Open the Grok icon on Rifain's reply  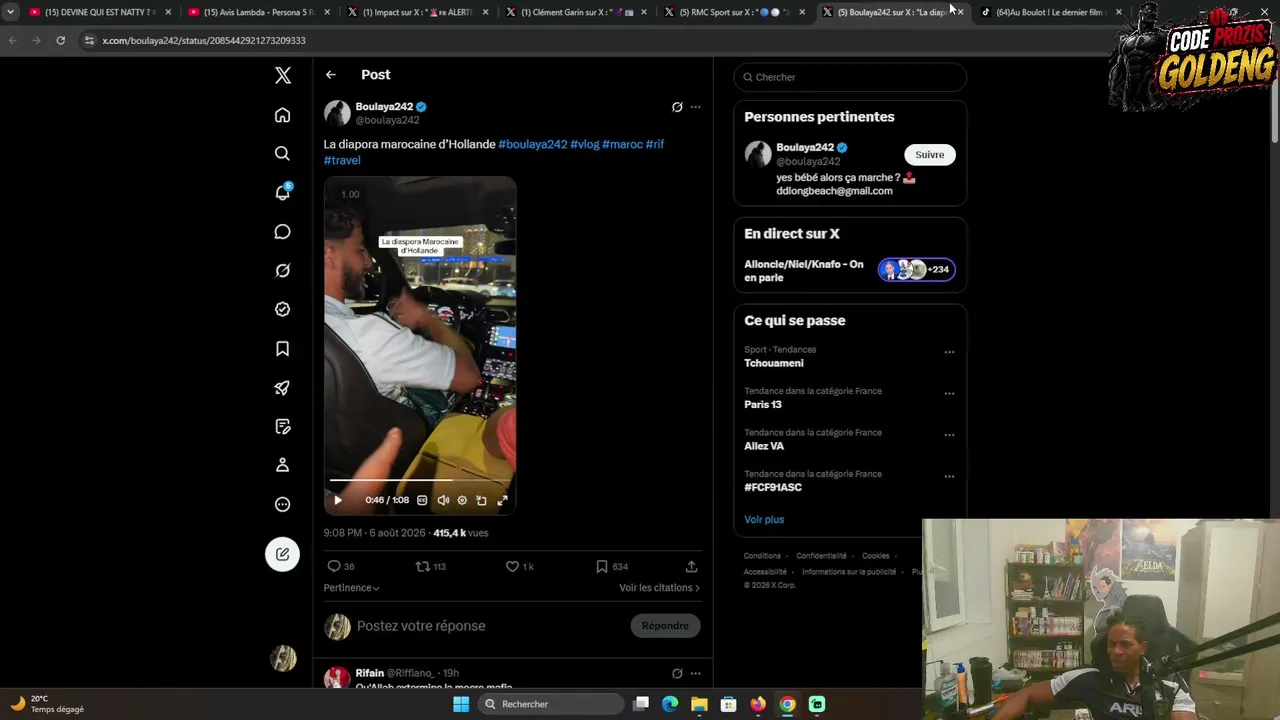(677, 673)
